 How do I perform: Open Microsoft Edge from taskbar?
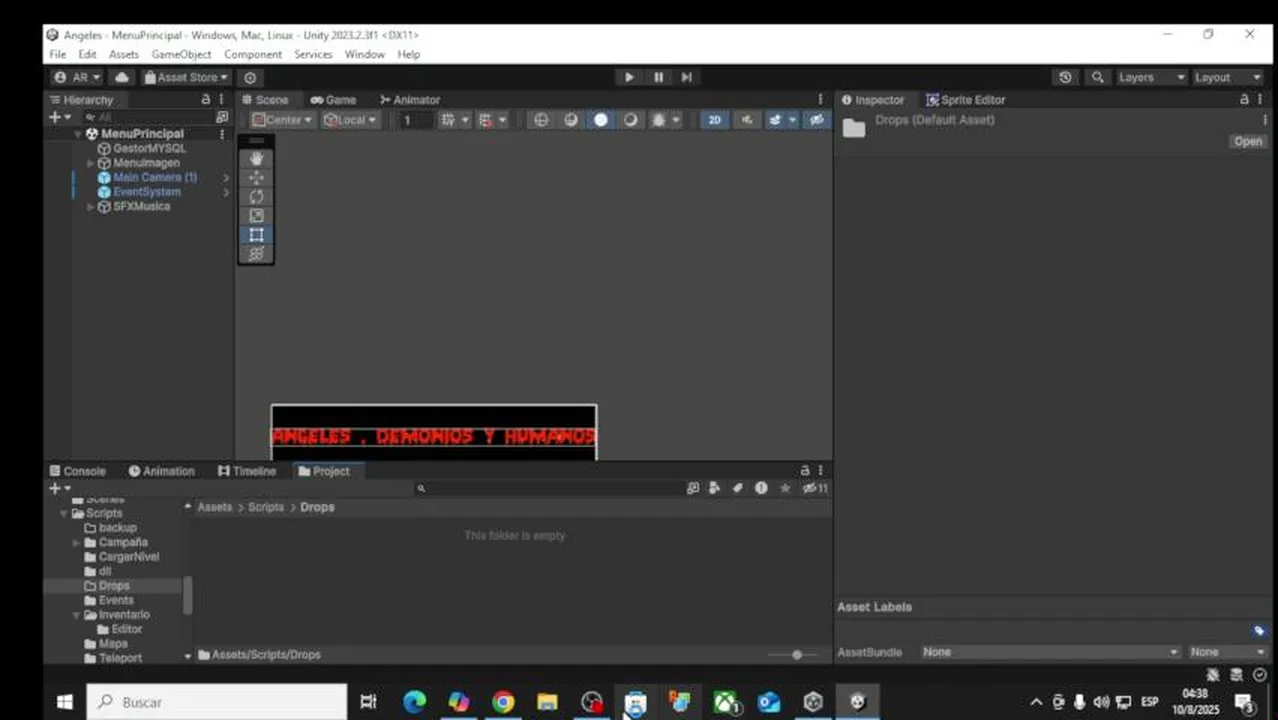pos(414,702)
